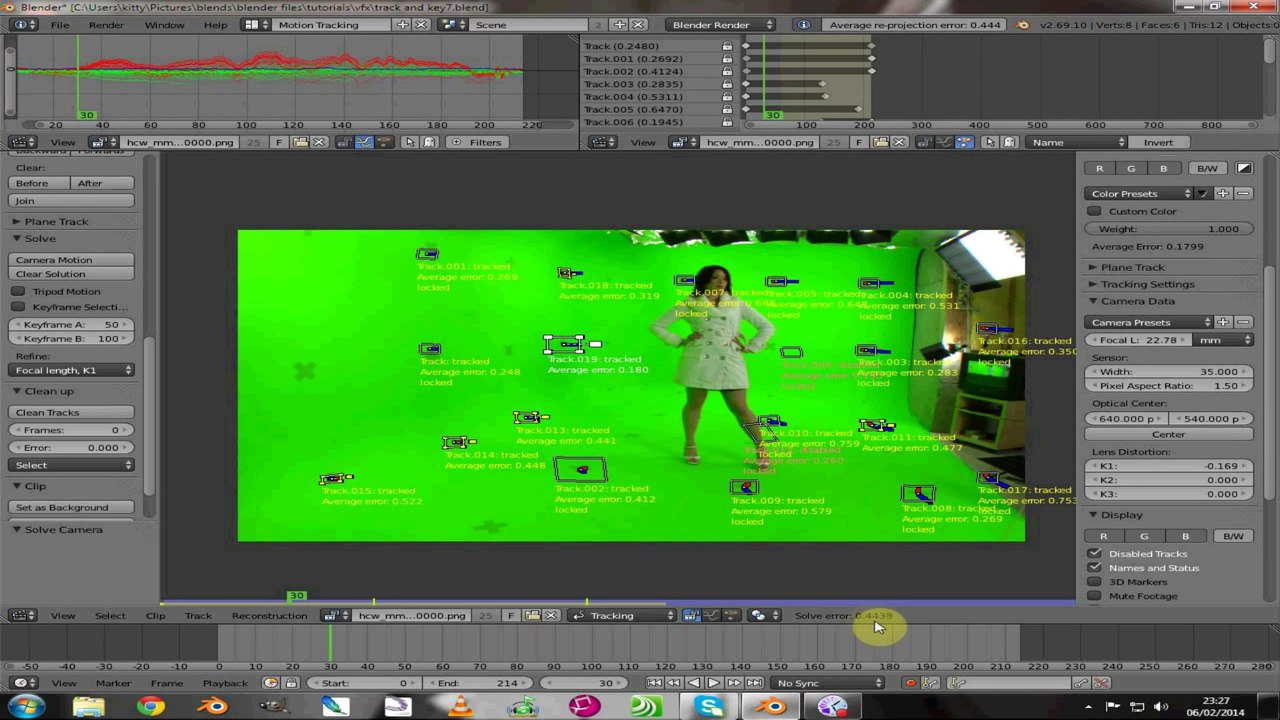Open the Reconstruction menu in clip editor
Screen dimensions: 1280x720
click(269, 615)
